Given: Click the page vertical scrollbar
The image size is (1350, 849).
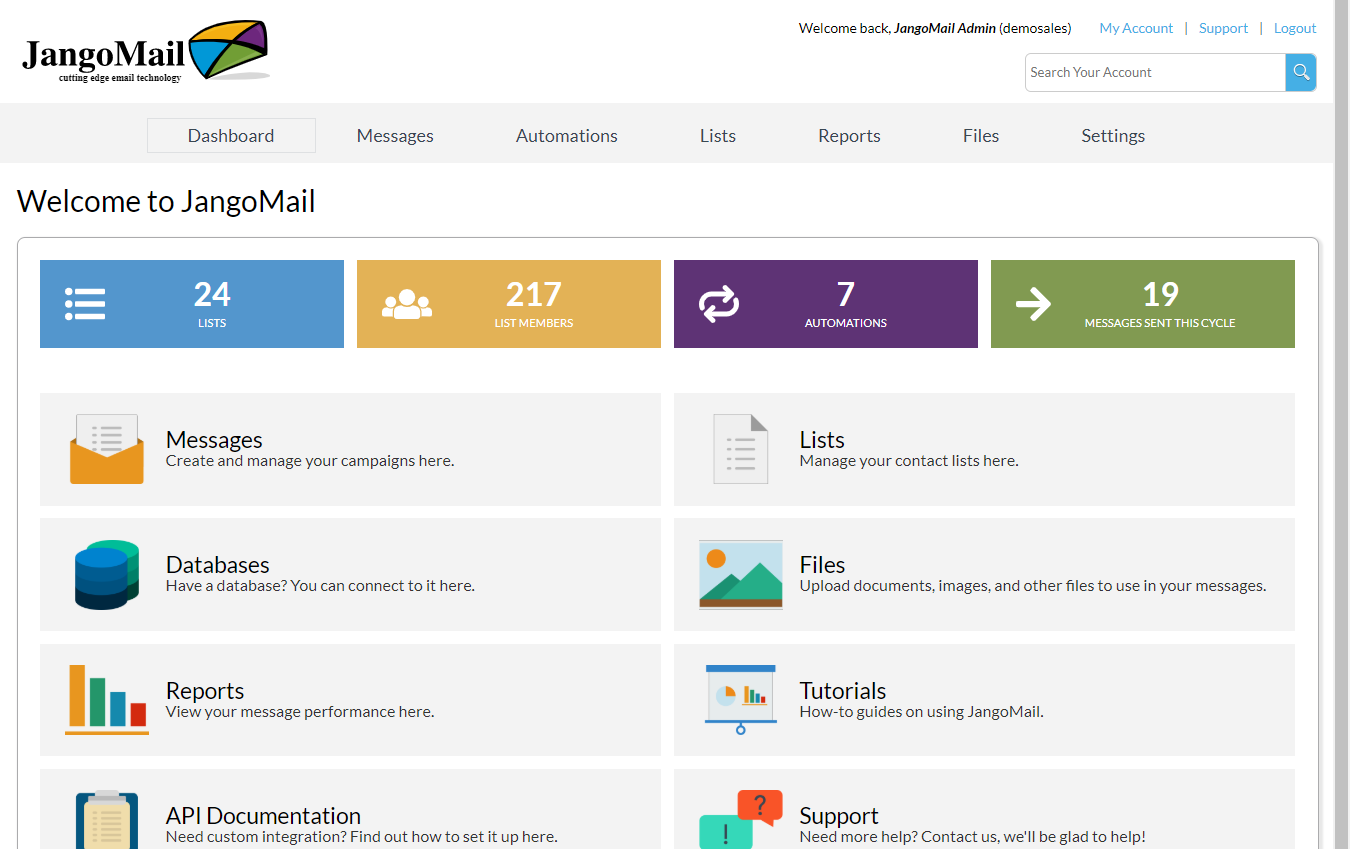Looking at the screenshot, I should 1341,424.
